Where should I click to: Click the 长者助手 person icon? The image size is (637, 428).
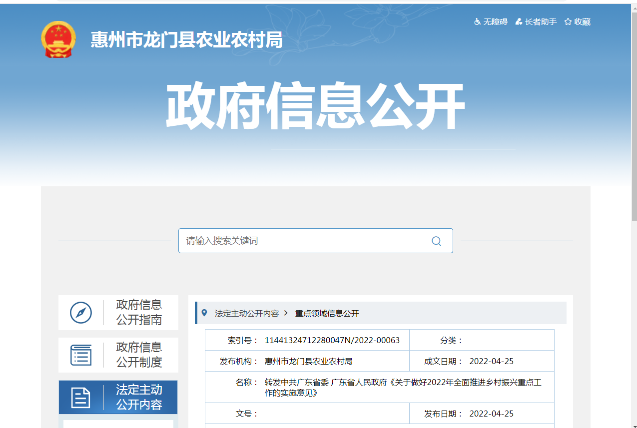pyautogui.click(x=519, y=22)
